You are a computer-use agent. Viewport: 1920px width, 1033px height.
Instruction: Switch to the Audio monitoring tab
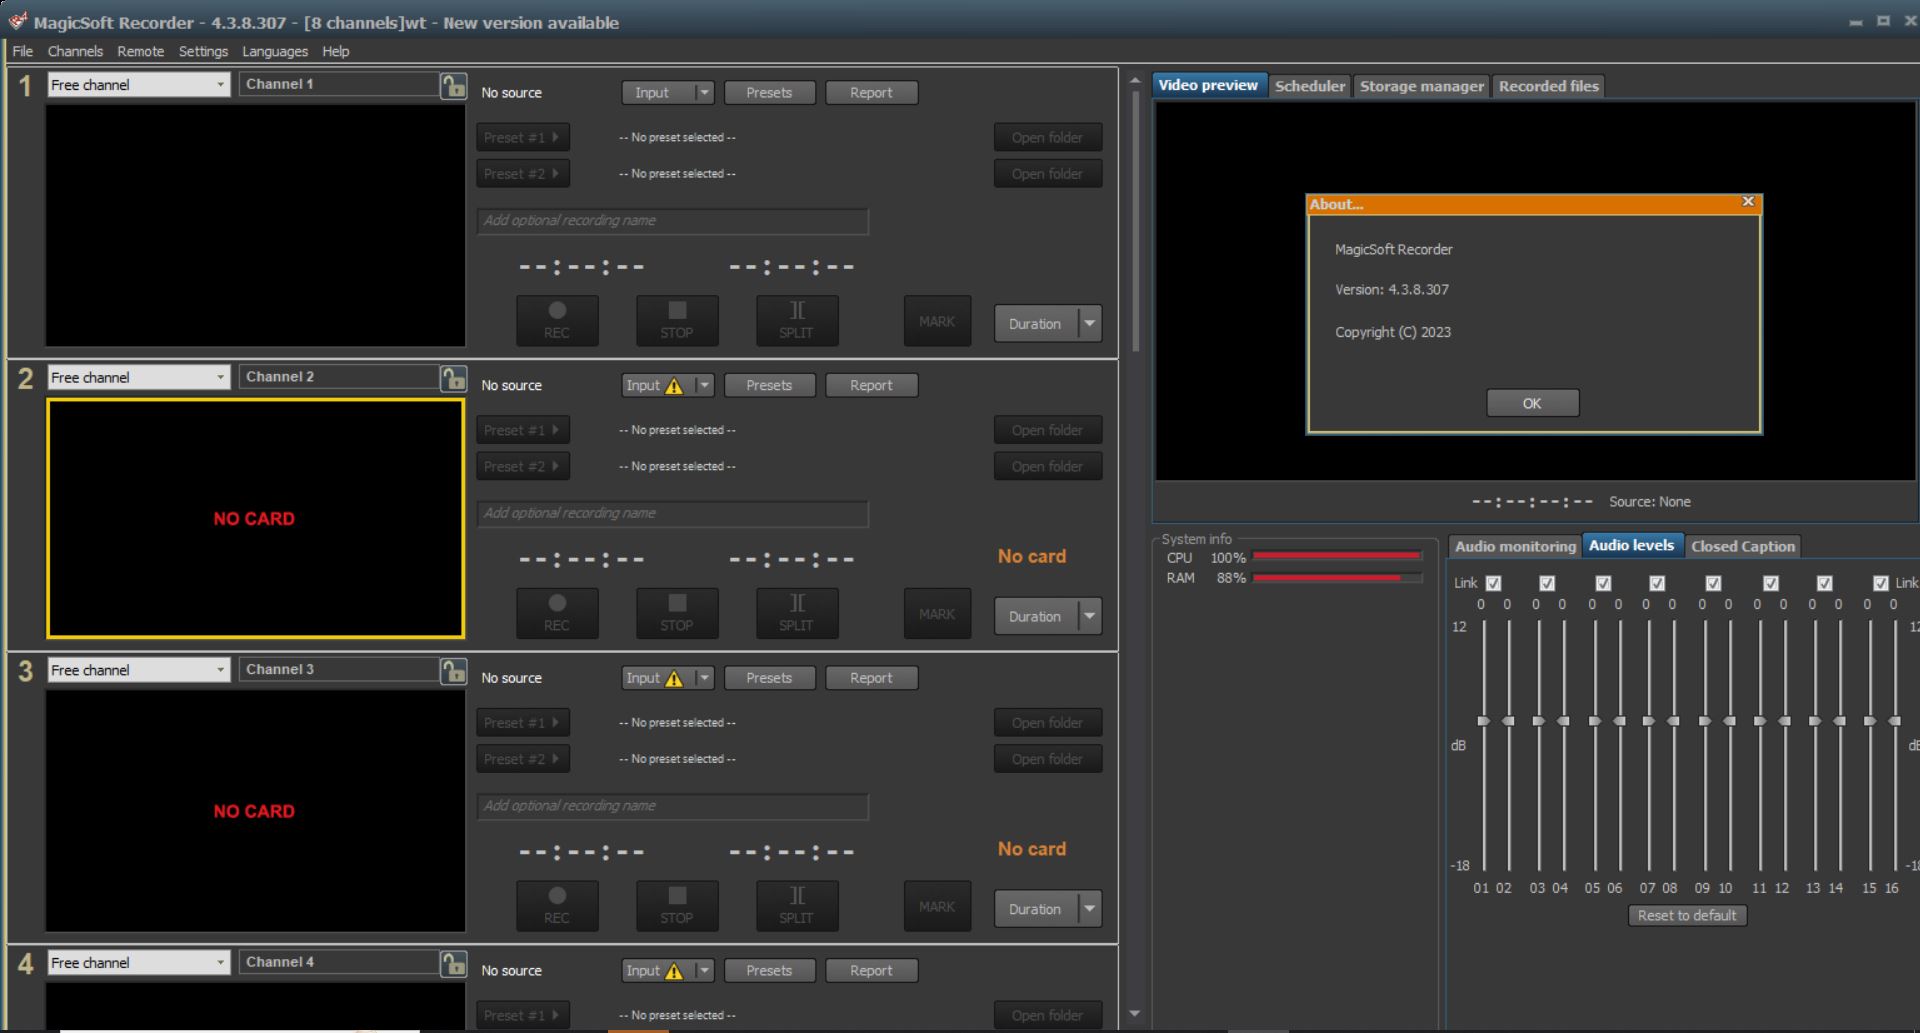pos(1515,546)
